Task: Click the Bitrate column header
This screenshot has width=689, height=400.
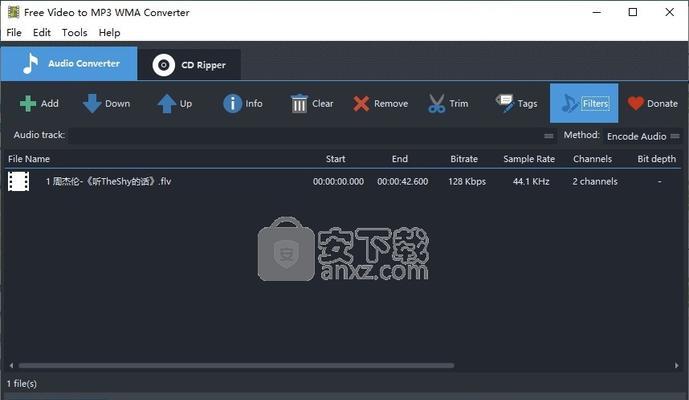Action: click(x=464, y=159)
